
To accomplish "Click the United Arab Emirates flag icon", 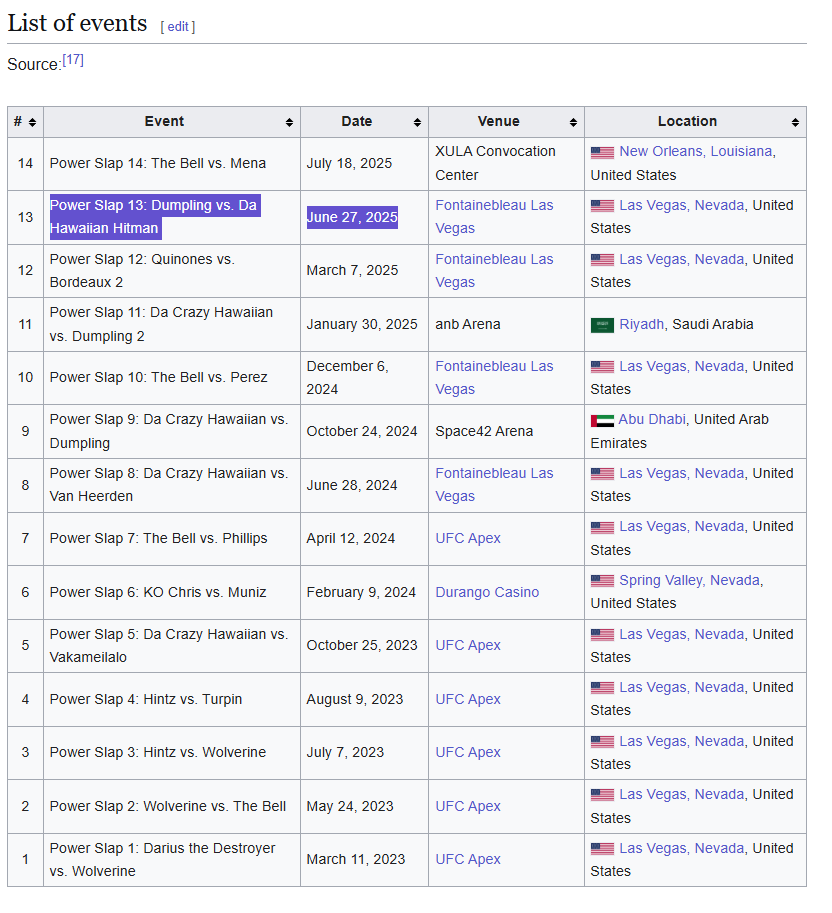I will pyautogui.click(x=602, y=420).
